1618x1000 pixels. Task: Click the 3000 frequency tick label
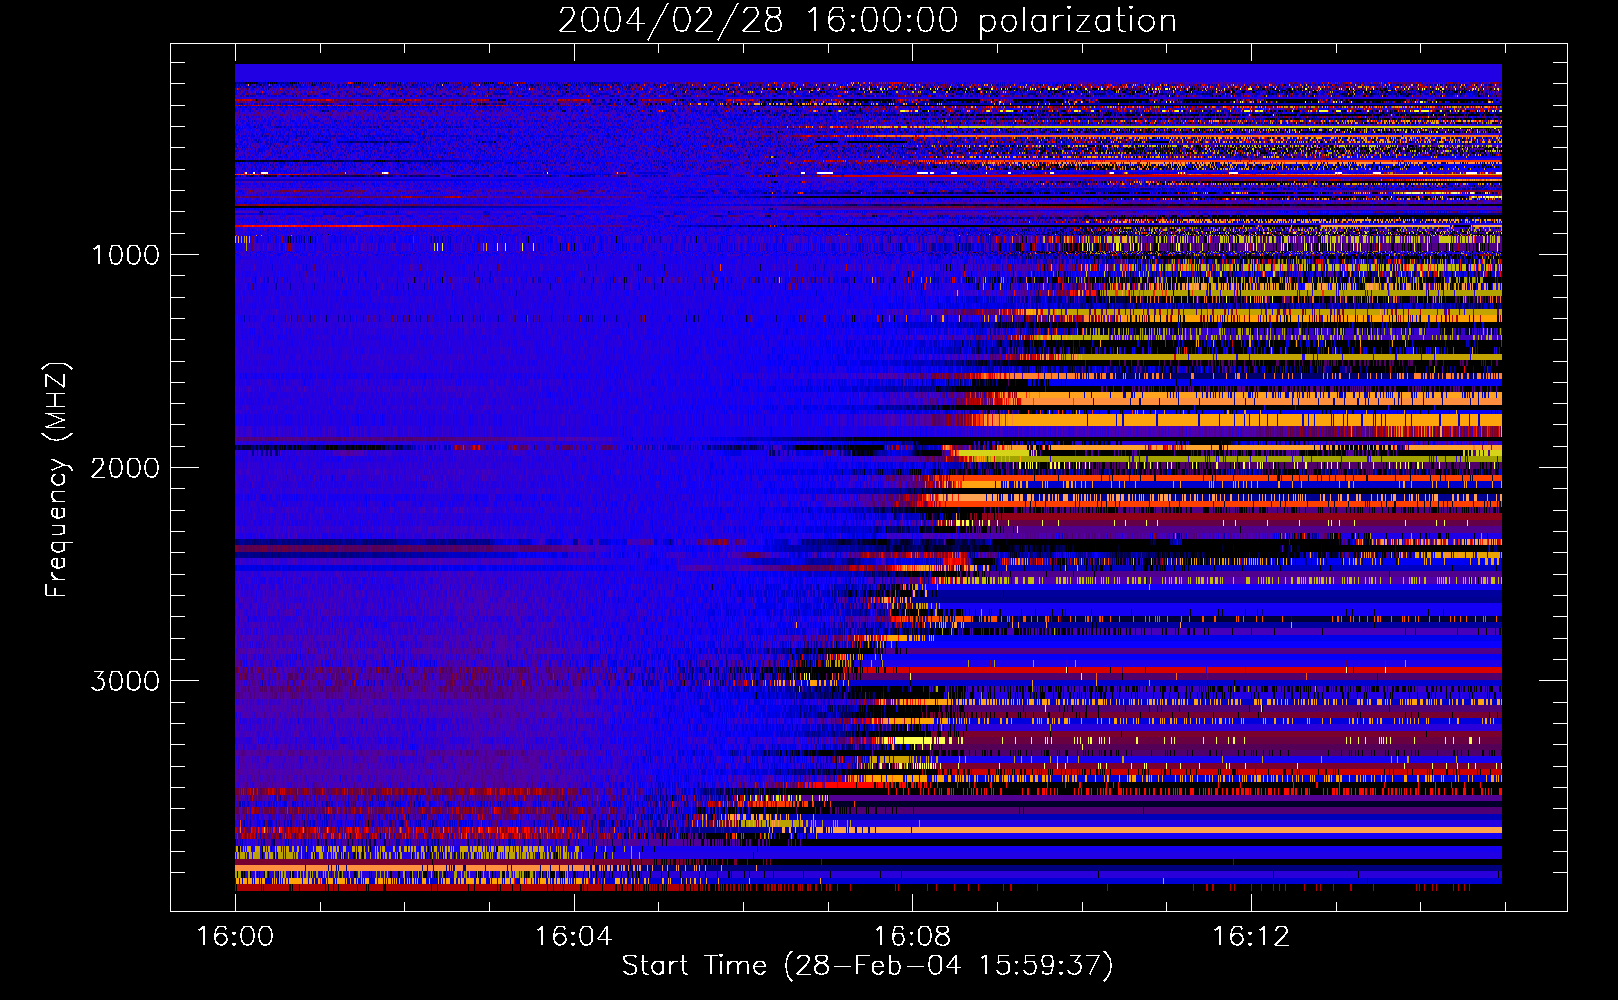click(125, 681)
